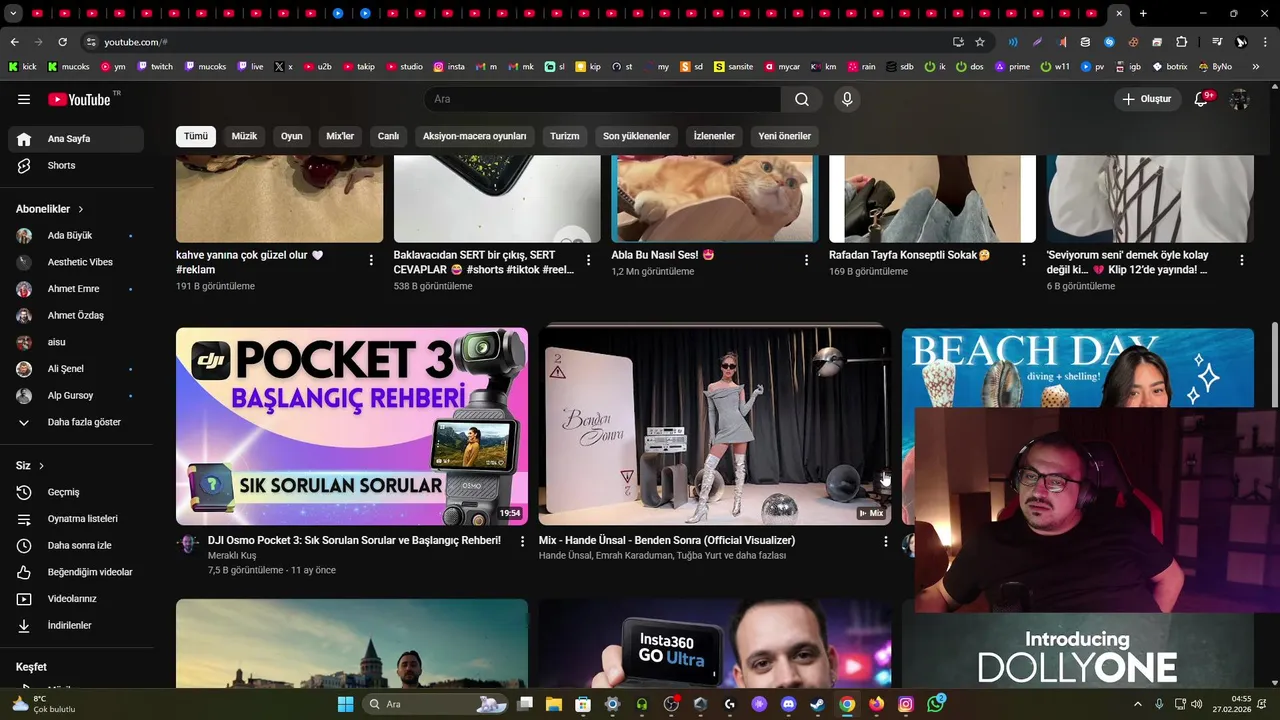
Task: Select the İzlenenler filter chip
Action: click(714, 136)
